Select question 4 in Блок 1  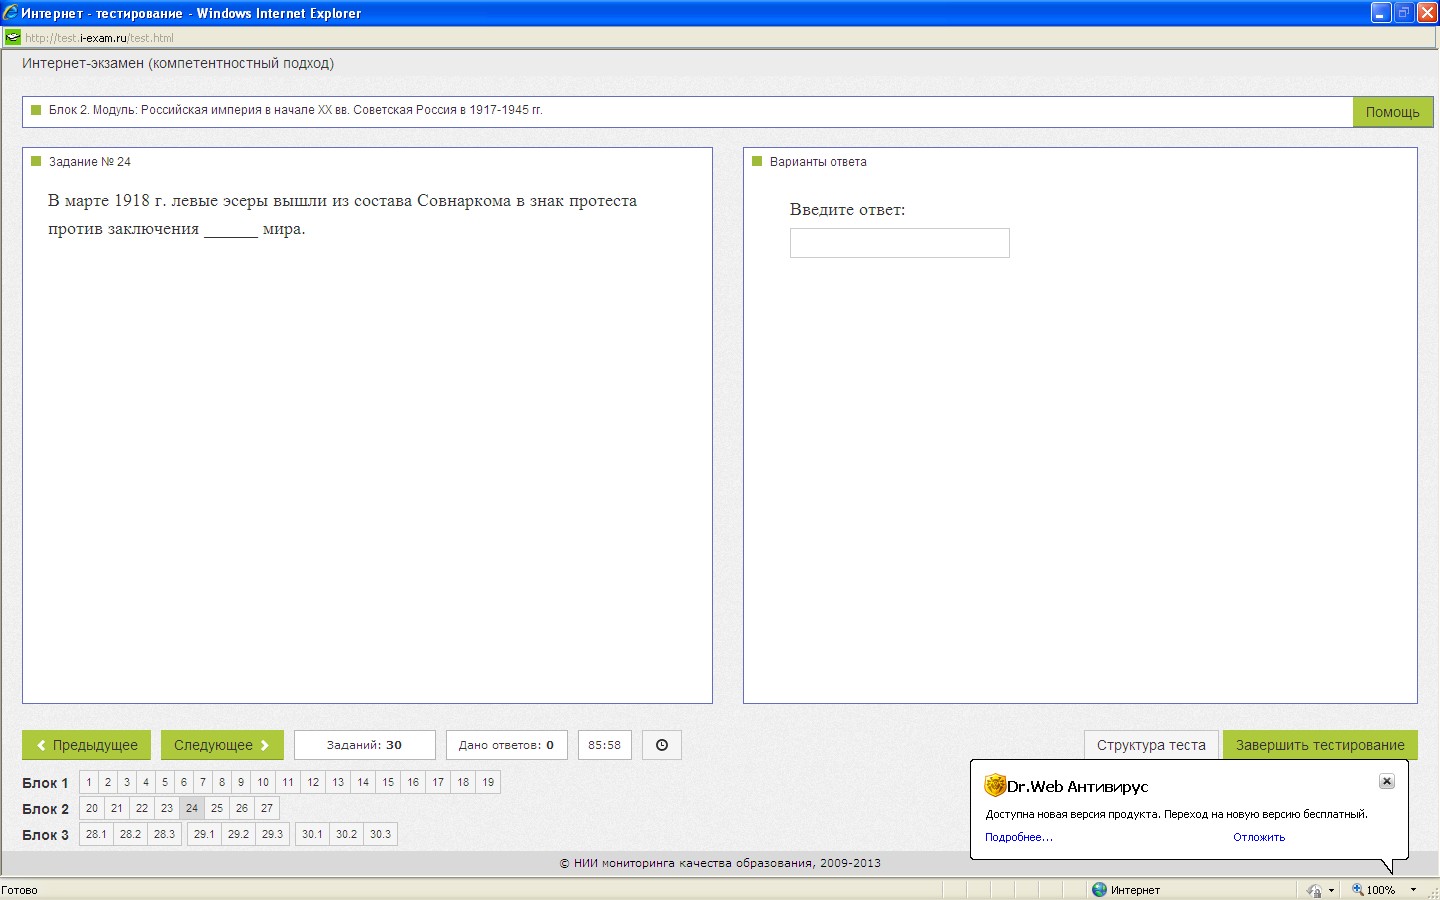(x=146, y=782)
